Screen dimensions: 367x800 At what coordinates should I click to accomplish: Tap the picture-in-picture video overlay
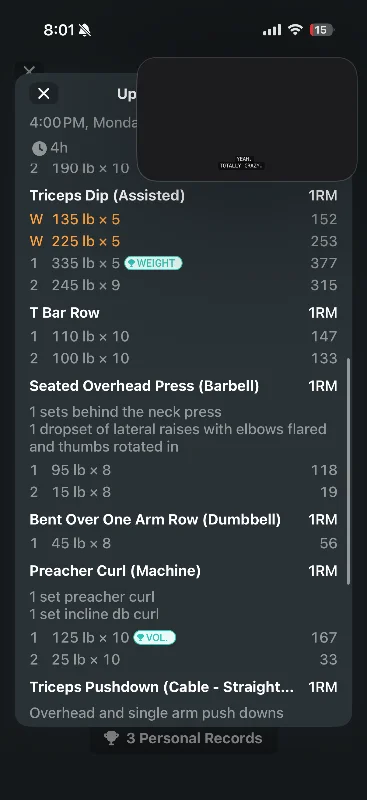tap(247, 119)
